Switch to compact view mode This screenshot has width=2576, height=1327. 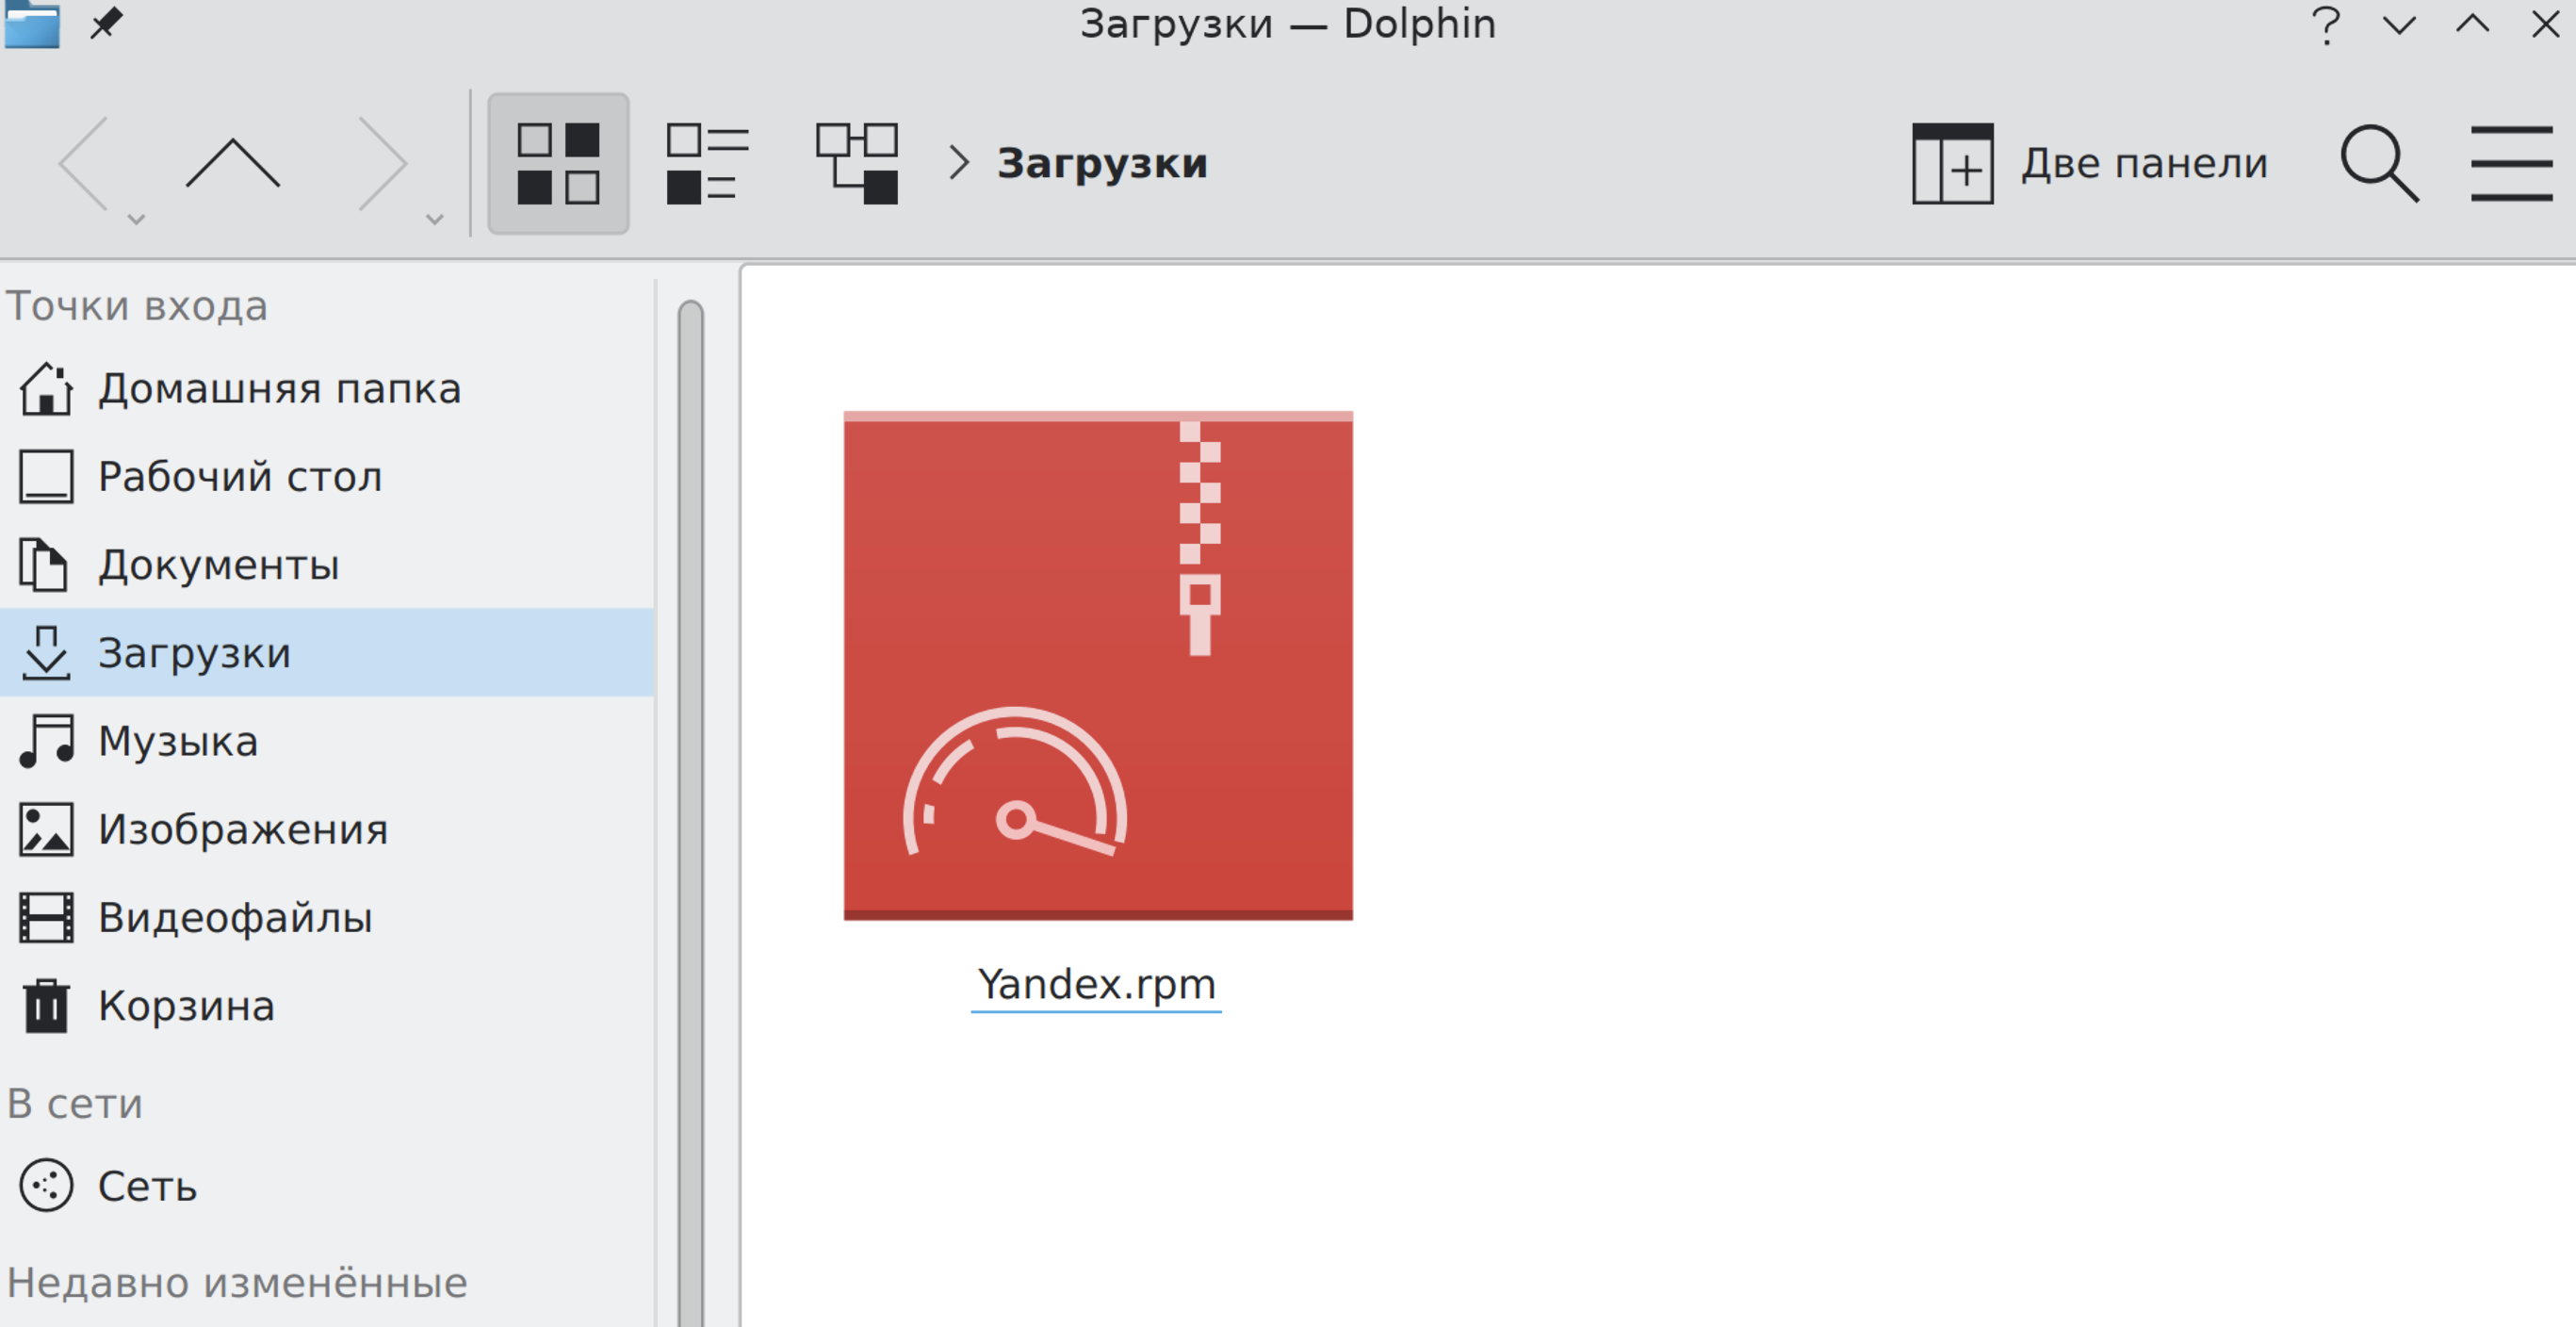pyautogui.click(x=708, y=164)
